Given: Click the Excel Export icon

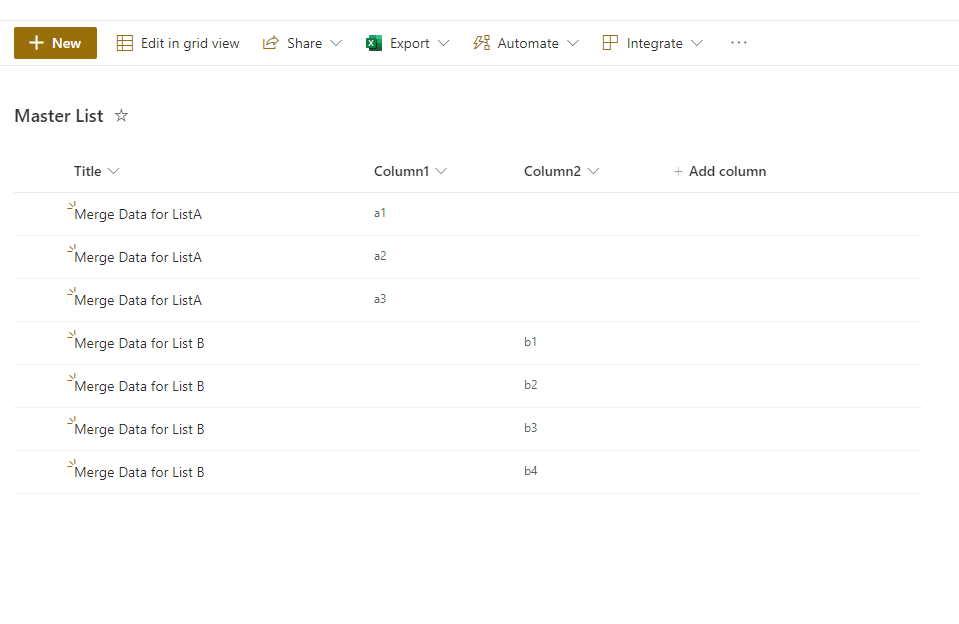Looking at the screenshot, I should tap(374, 43).
